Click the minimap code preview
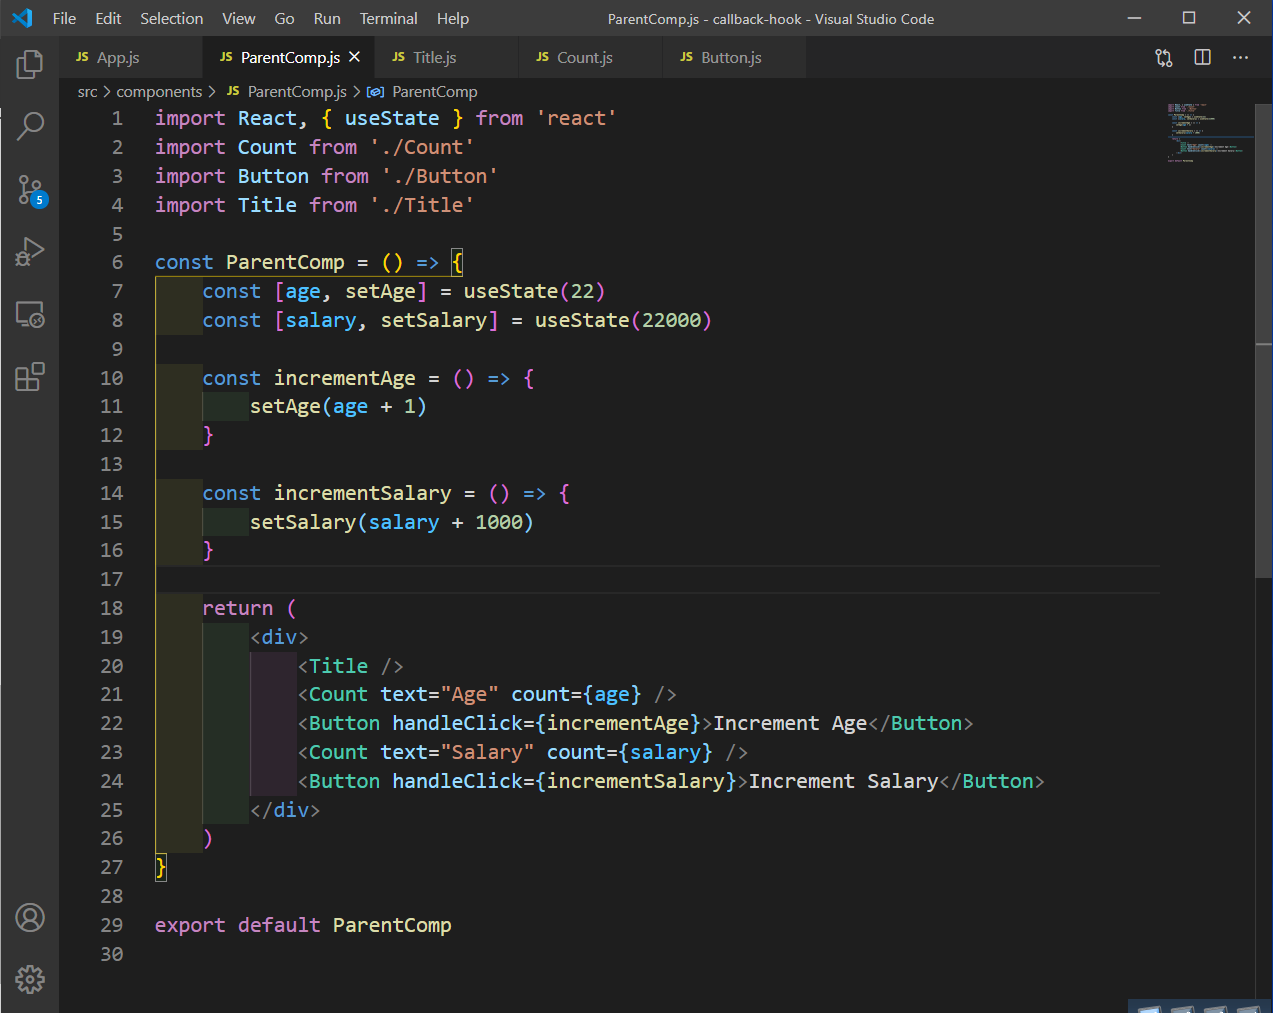The image size is (1273, 1013). (x=1208, y=132)
